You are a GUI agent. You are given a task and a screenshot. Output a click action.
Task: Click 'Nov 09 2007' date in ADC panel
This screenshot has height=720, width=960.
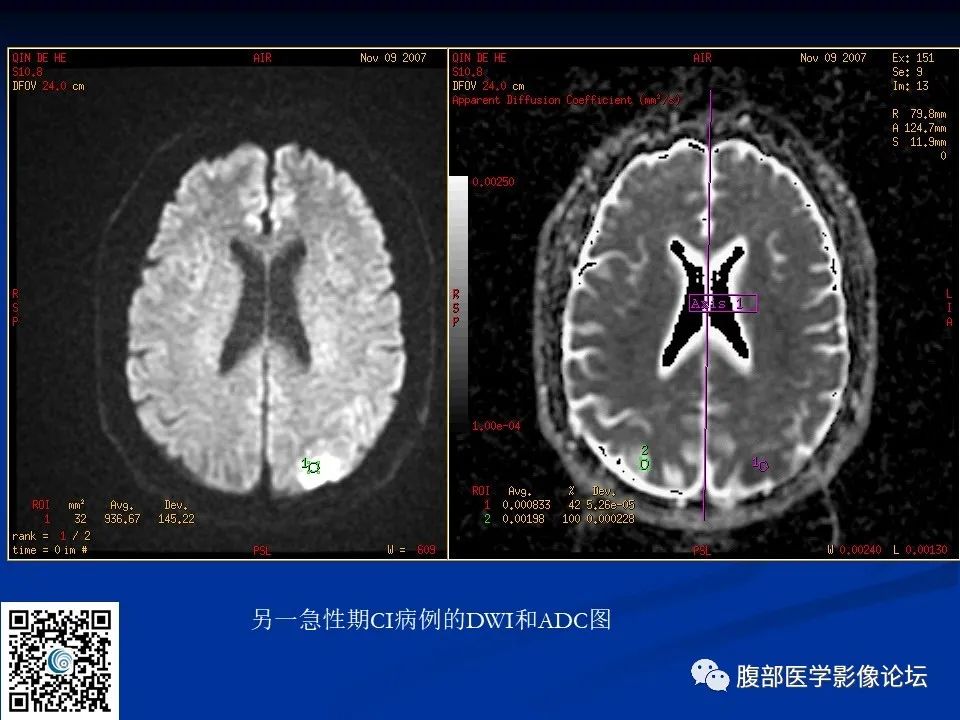click(833, 58)
